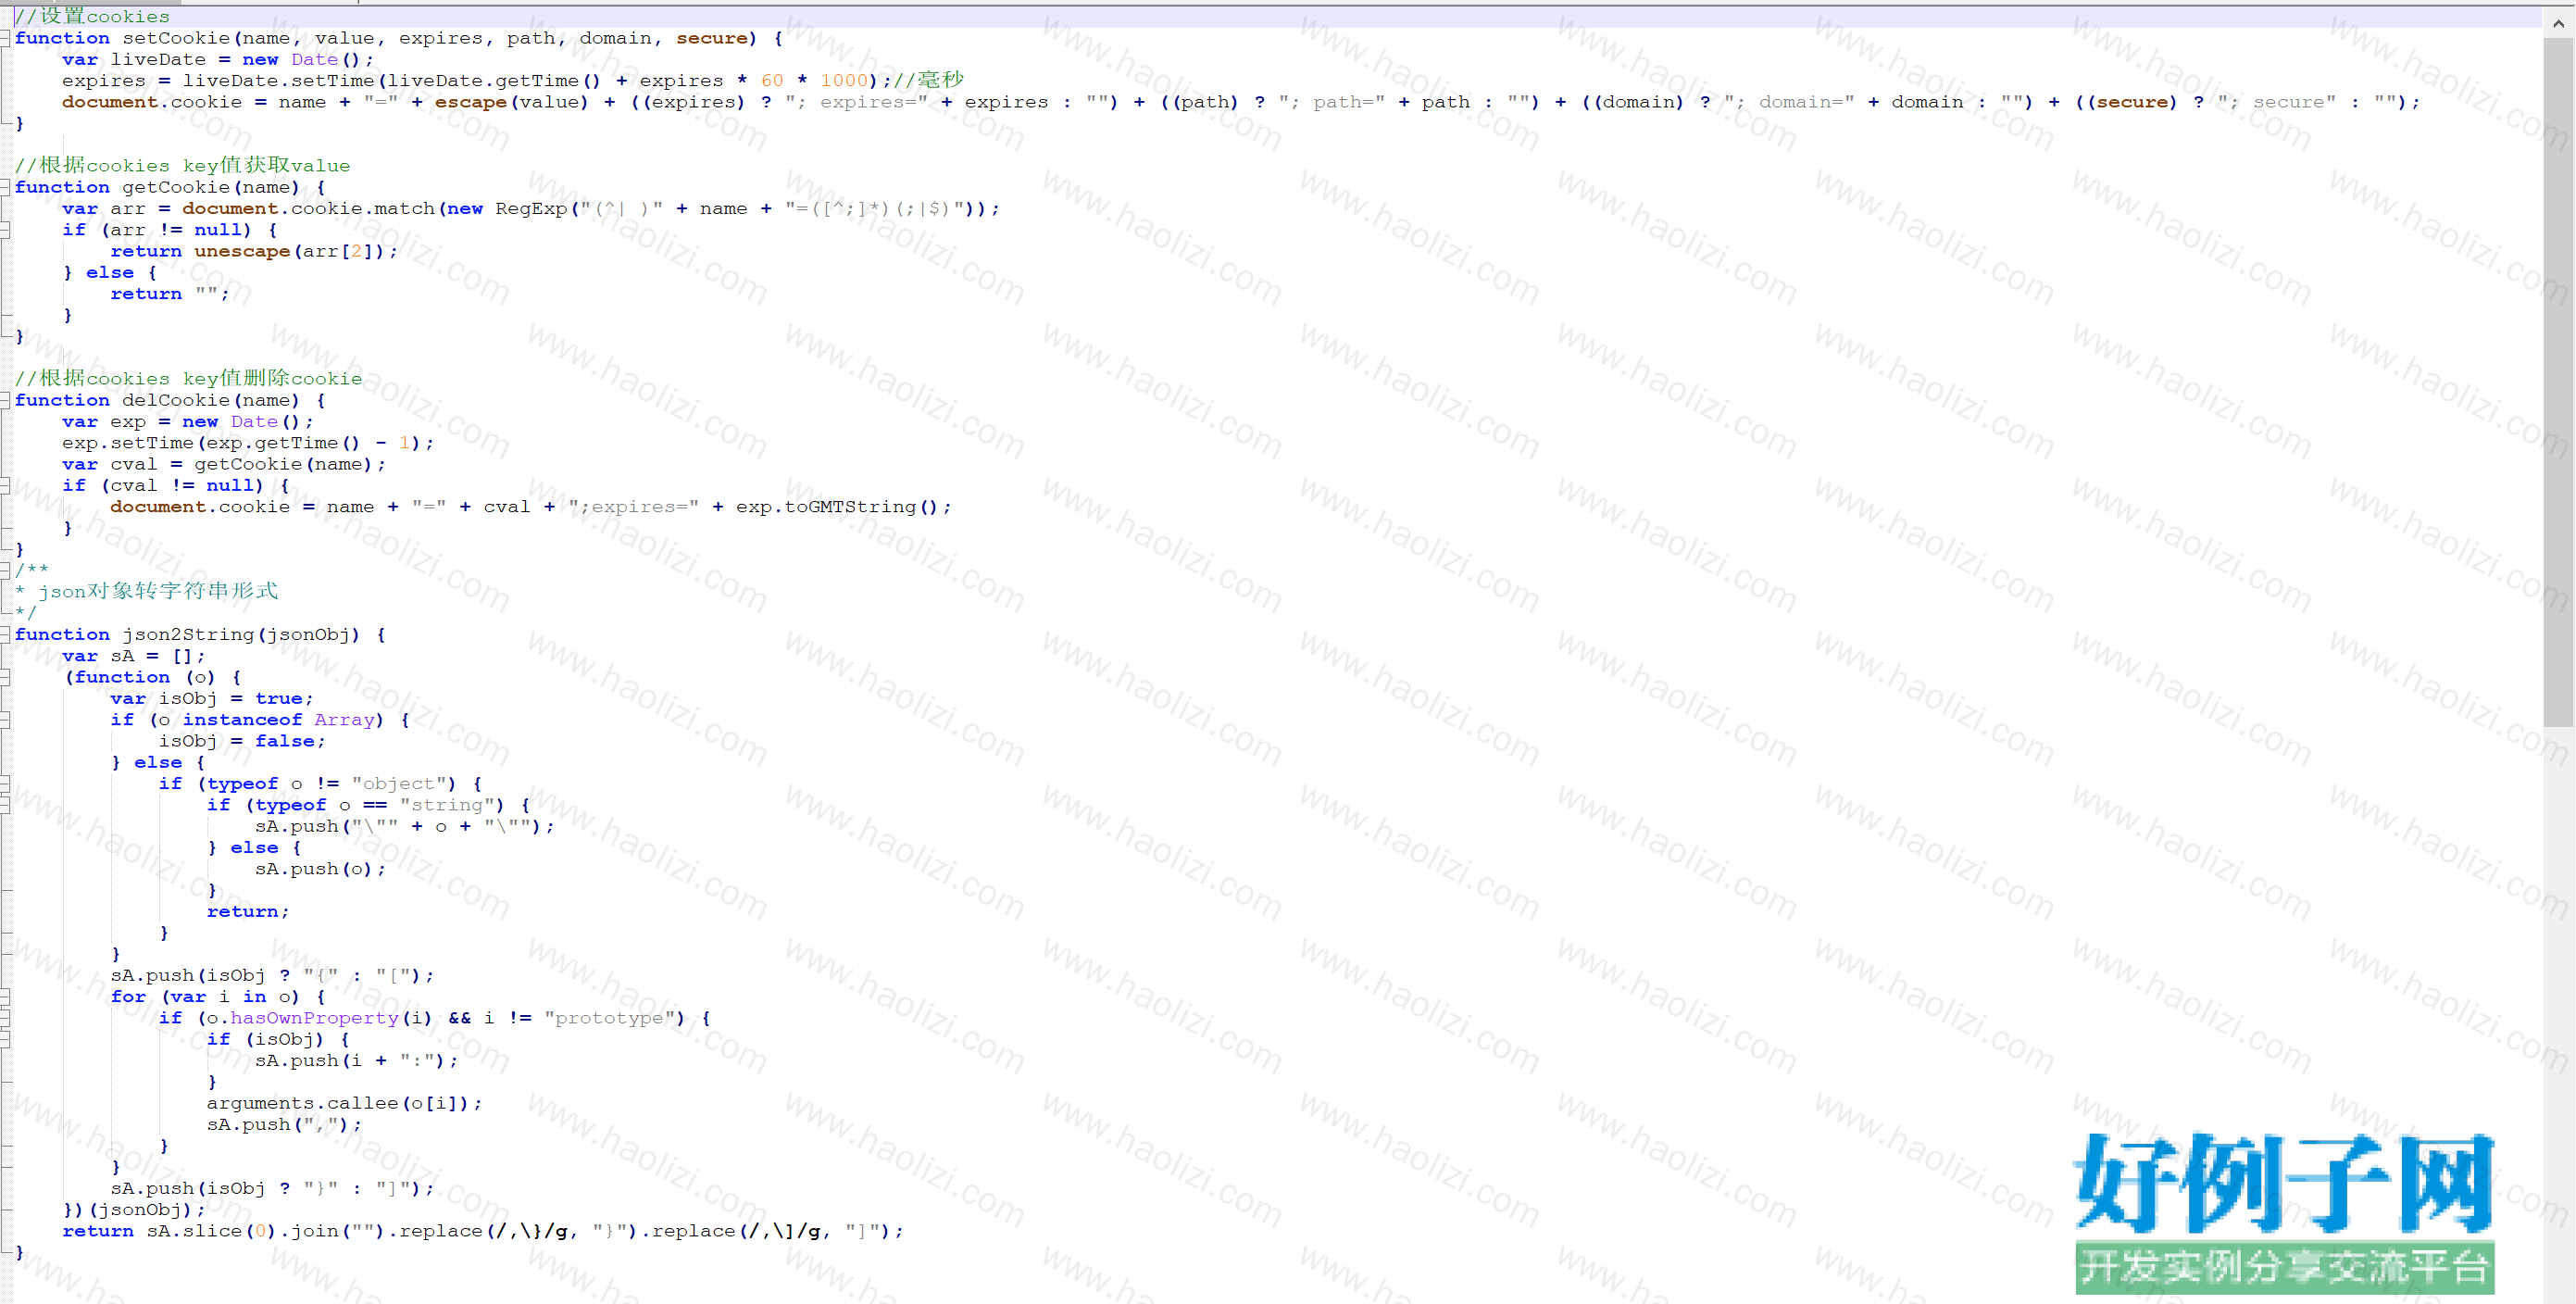The height and width of the screenshot is (1304, 2576).
Task: Click 'var sA = [];' line
Action: pyautogui.click(x=134, y=655)
